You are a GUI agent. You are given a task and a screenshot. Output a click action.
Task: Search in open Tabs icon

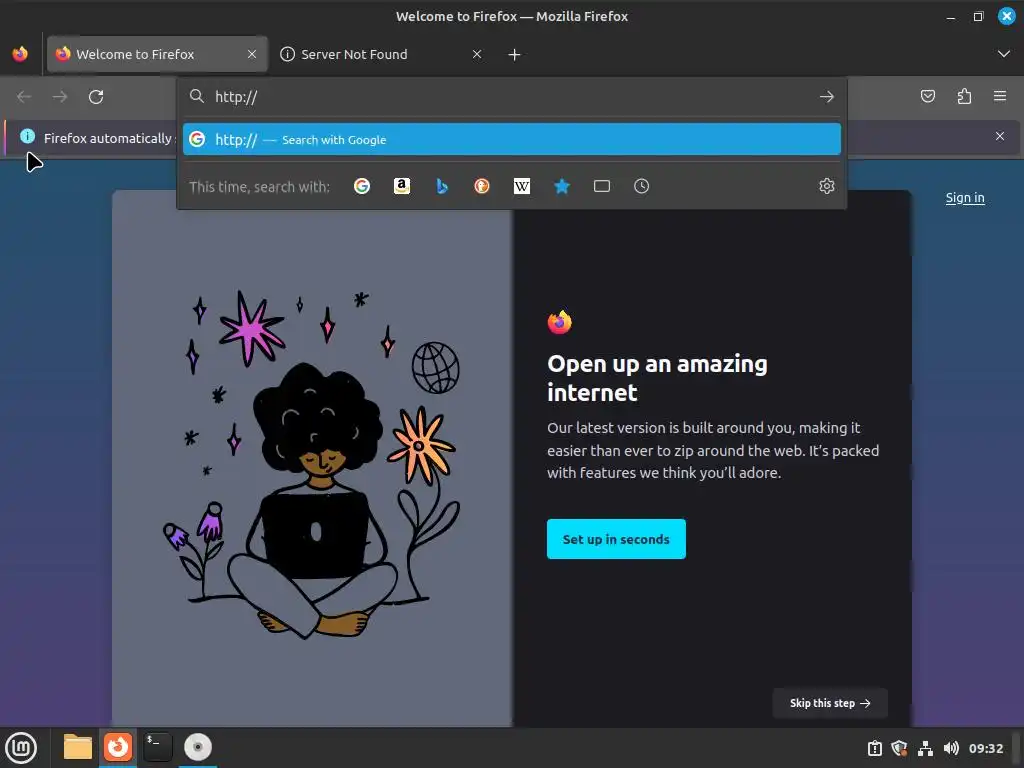[x=602, y=186]
